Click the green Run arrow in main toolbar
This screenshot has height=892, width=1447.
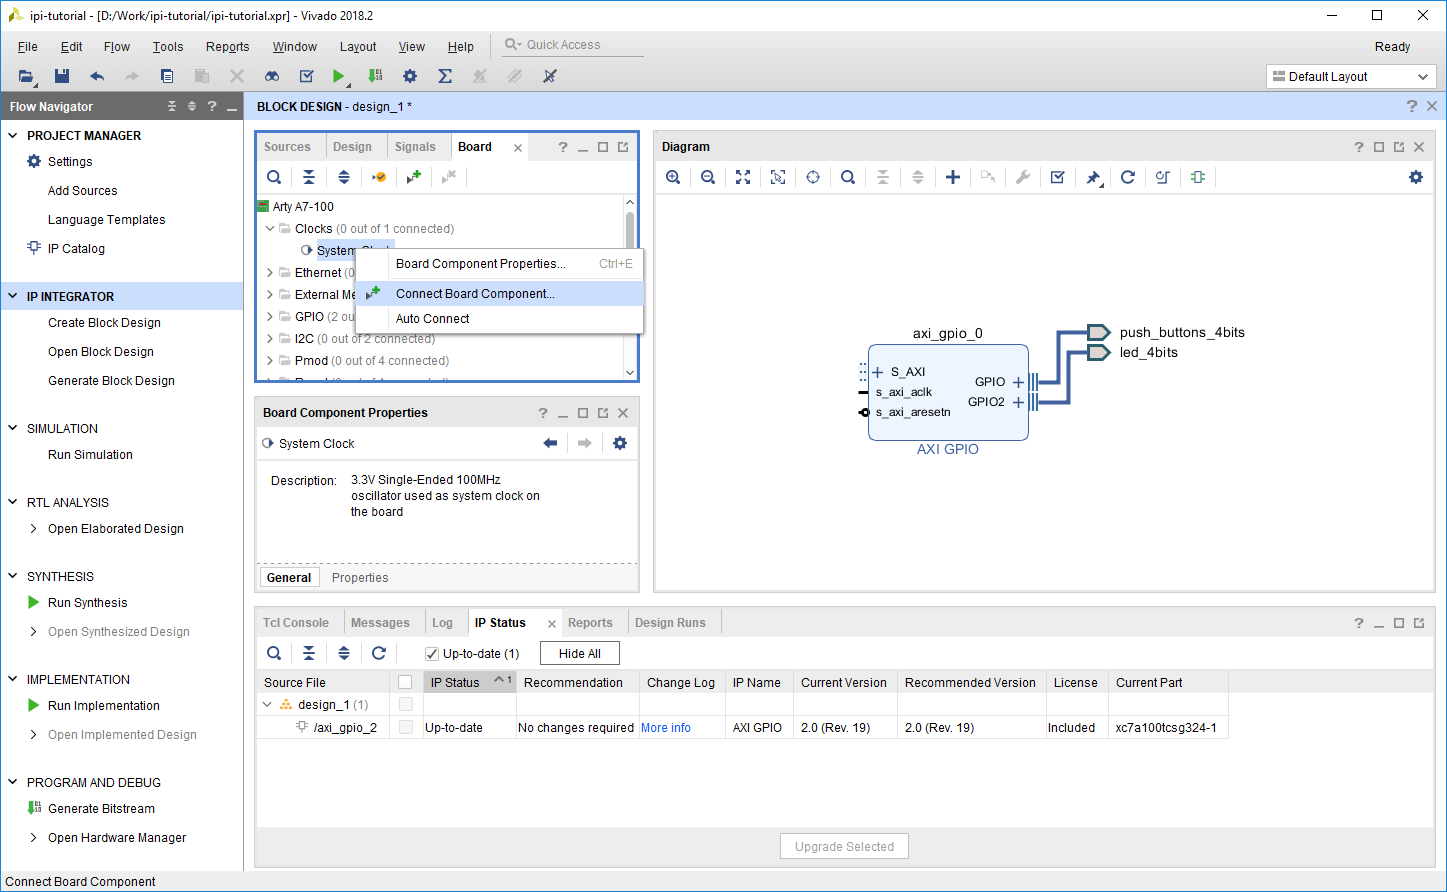tap(339, 76)
